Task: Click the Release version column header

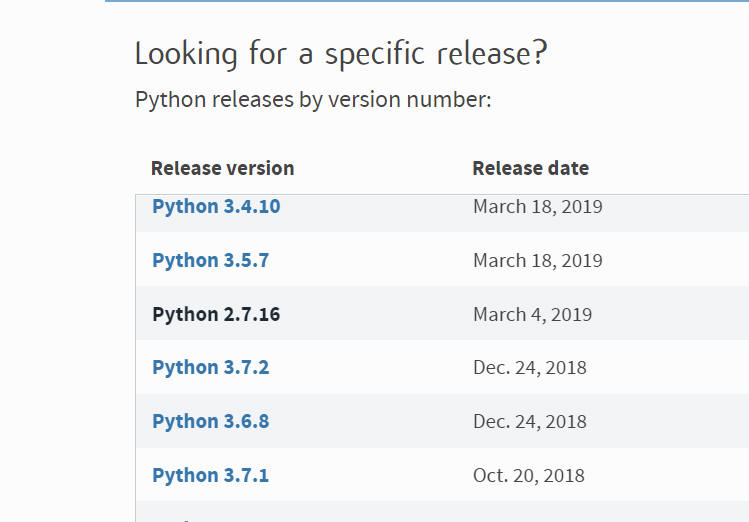Action: click(x=222, y=168)
